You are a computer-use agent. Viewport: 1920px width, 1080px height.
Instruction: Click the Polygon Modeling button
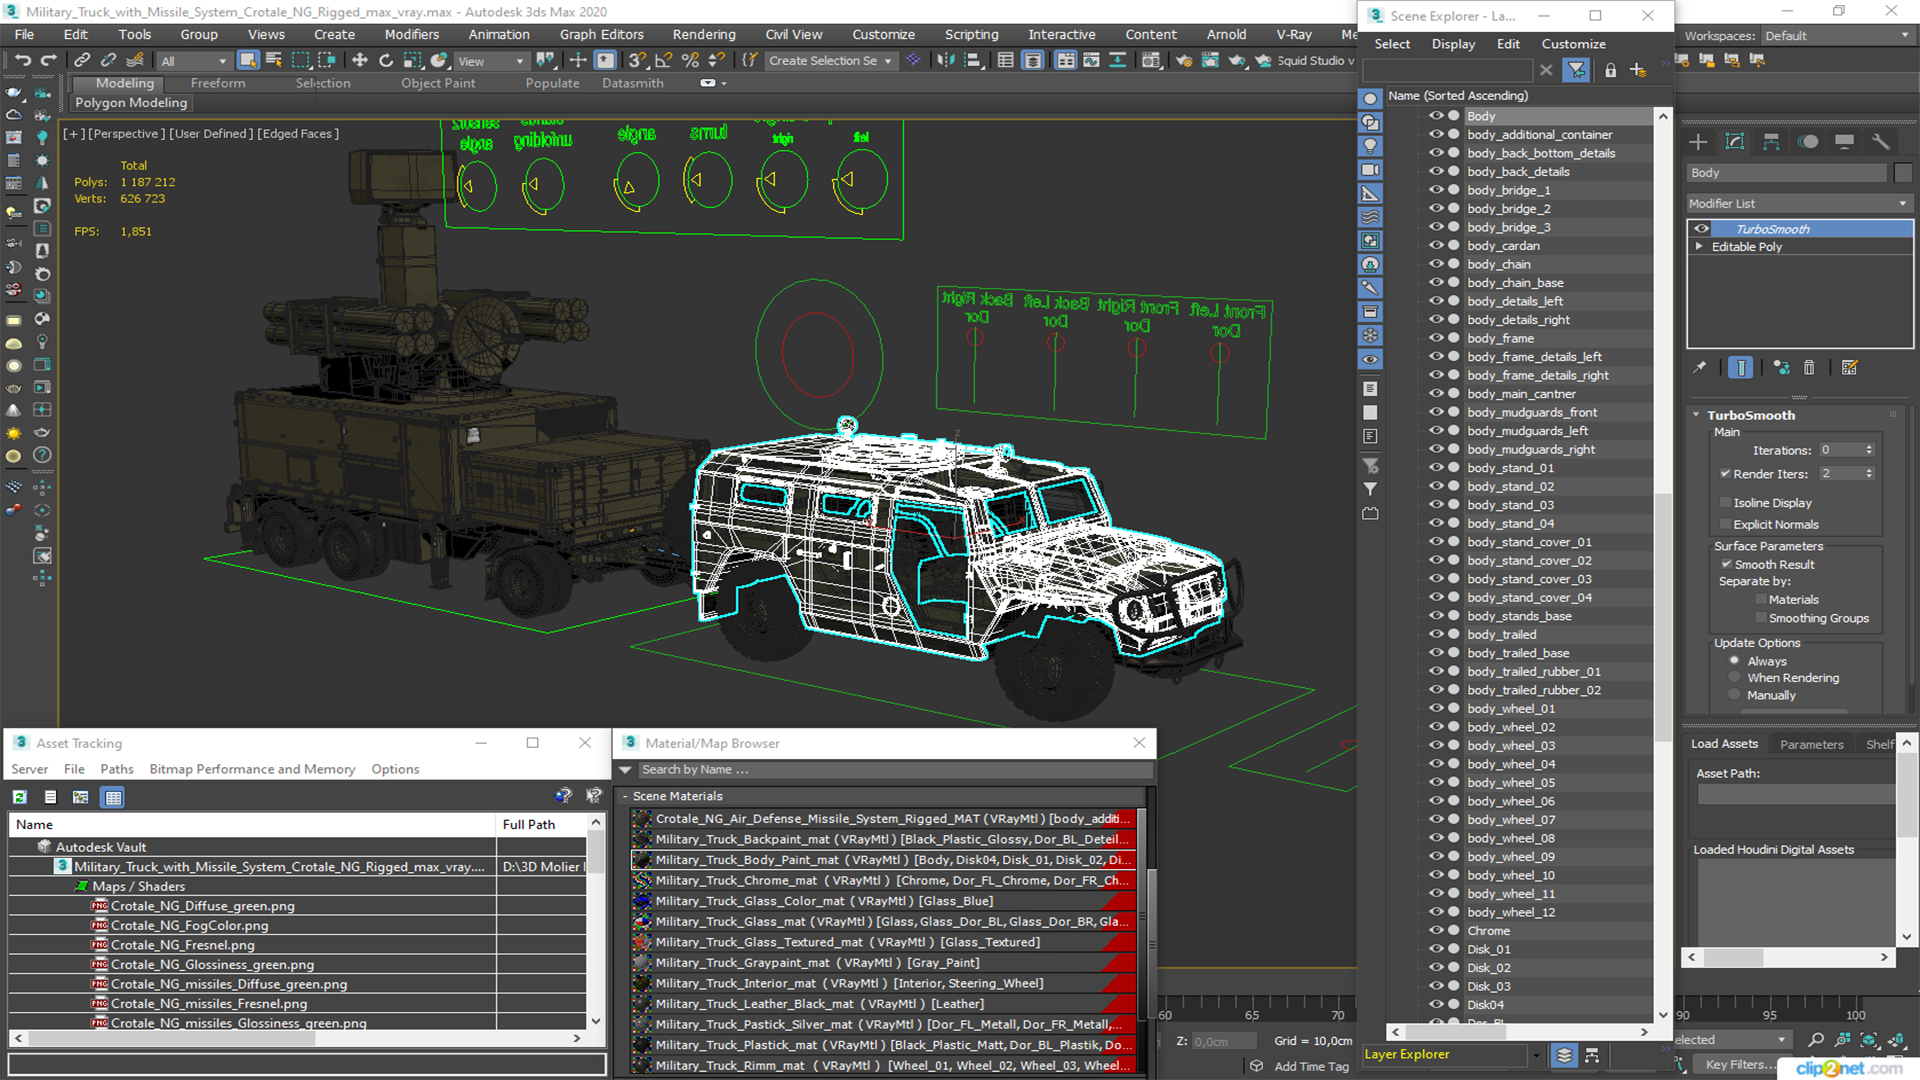131,103
